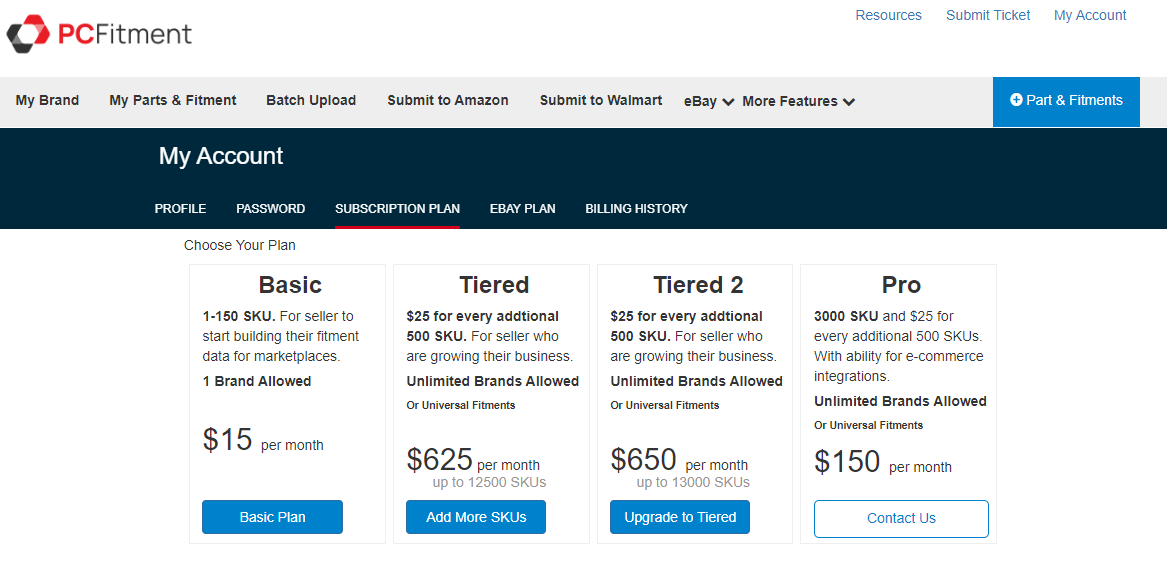Choose the Basic Plan button
This screenshot has height=583, width=1167.
pyautogui.click(x=272, y=517)
